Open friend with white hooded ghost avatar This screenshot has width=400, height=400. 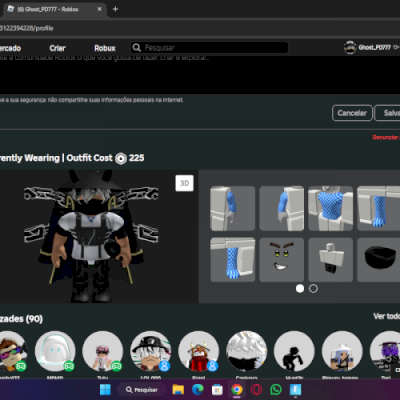coord(55,351)
